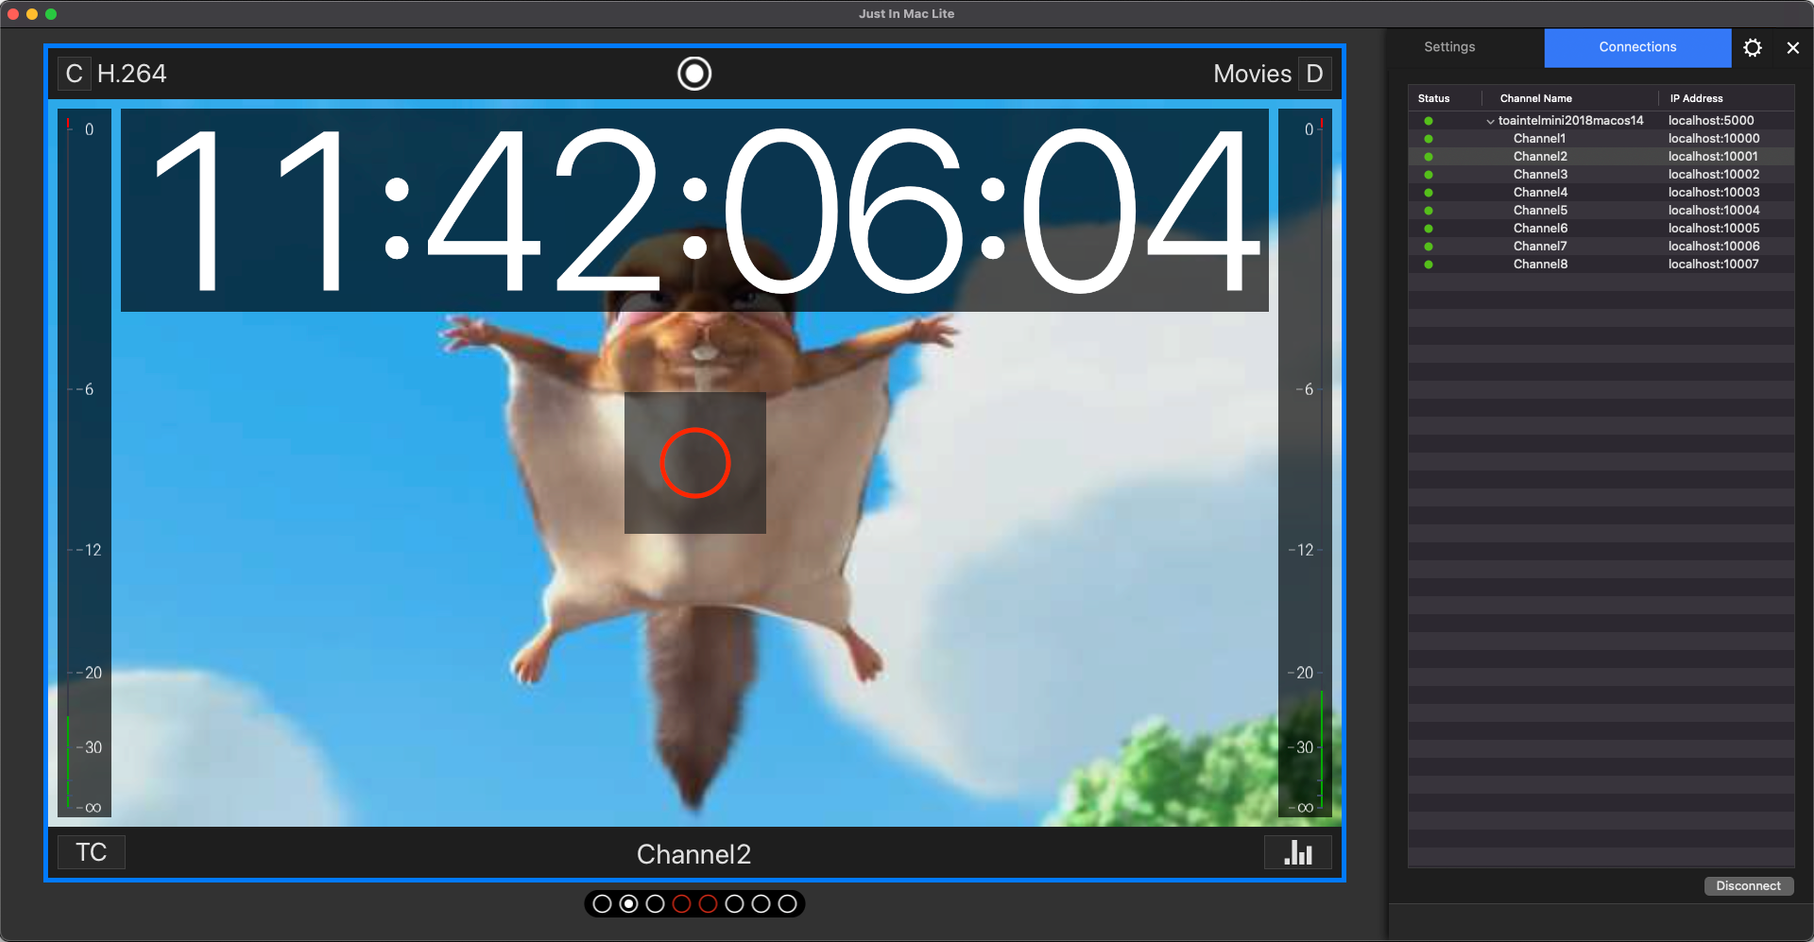Click the localhost:10007 IP address cell

point(1714,264)
